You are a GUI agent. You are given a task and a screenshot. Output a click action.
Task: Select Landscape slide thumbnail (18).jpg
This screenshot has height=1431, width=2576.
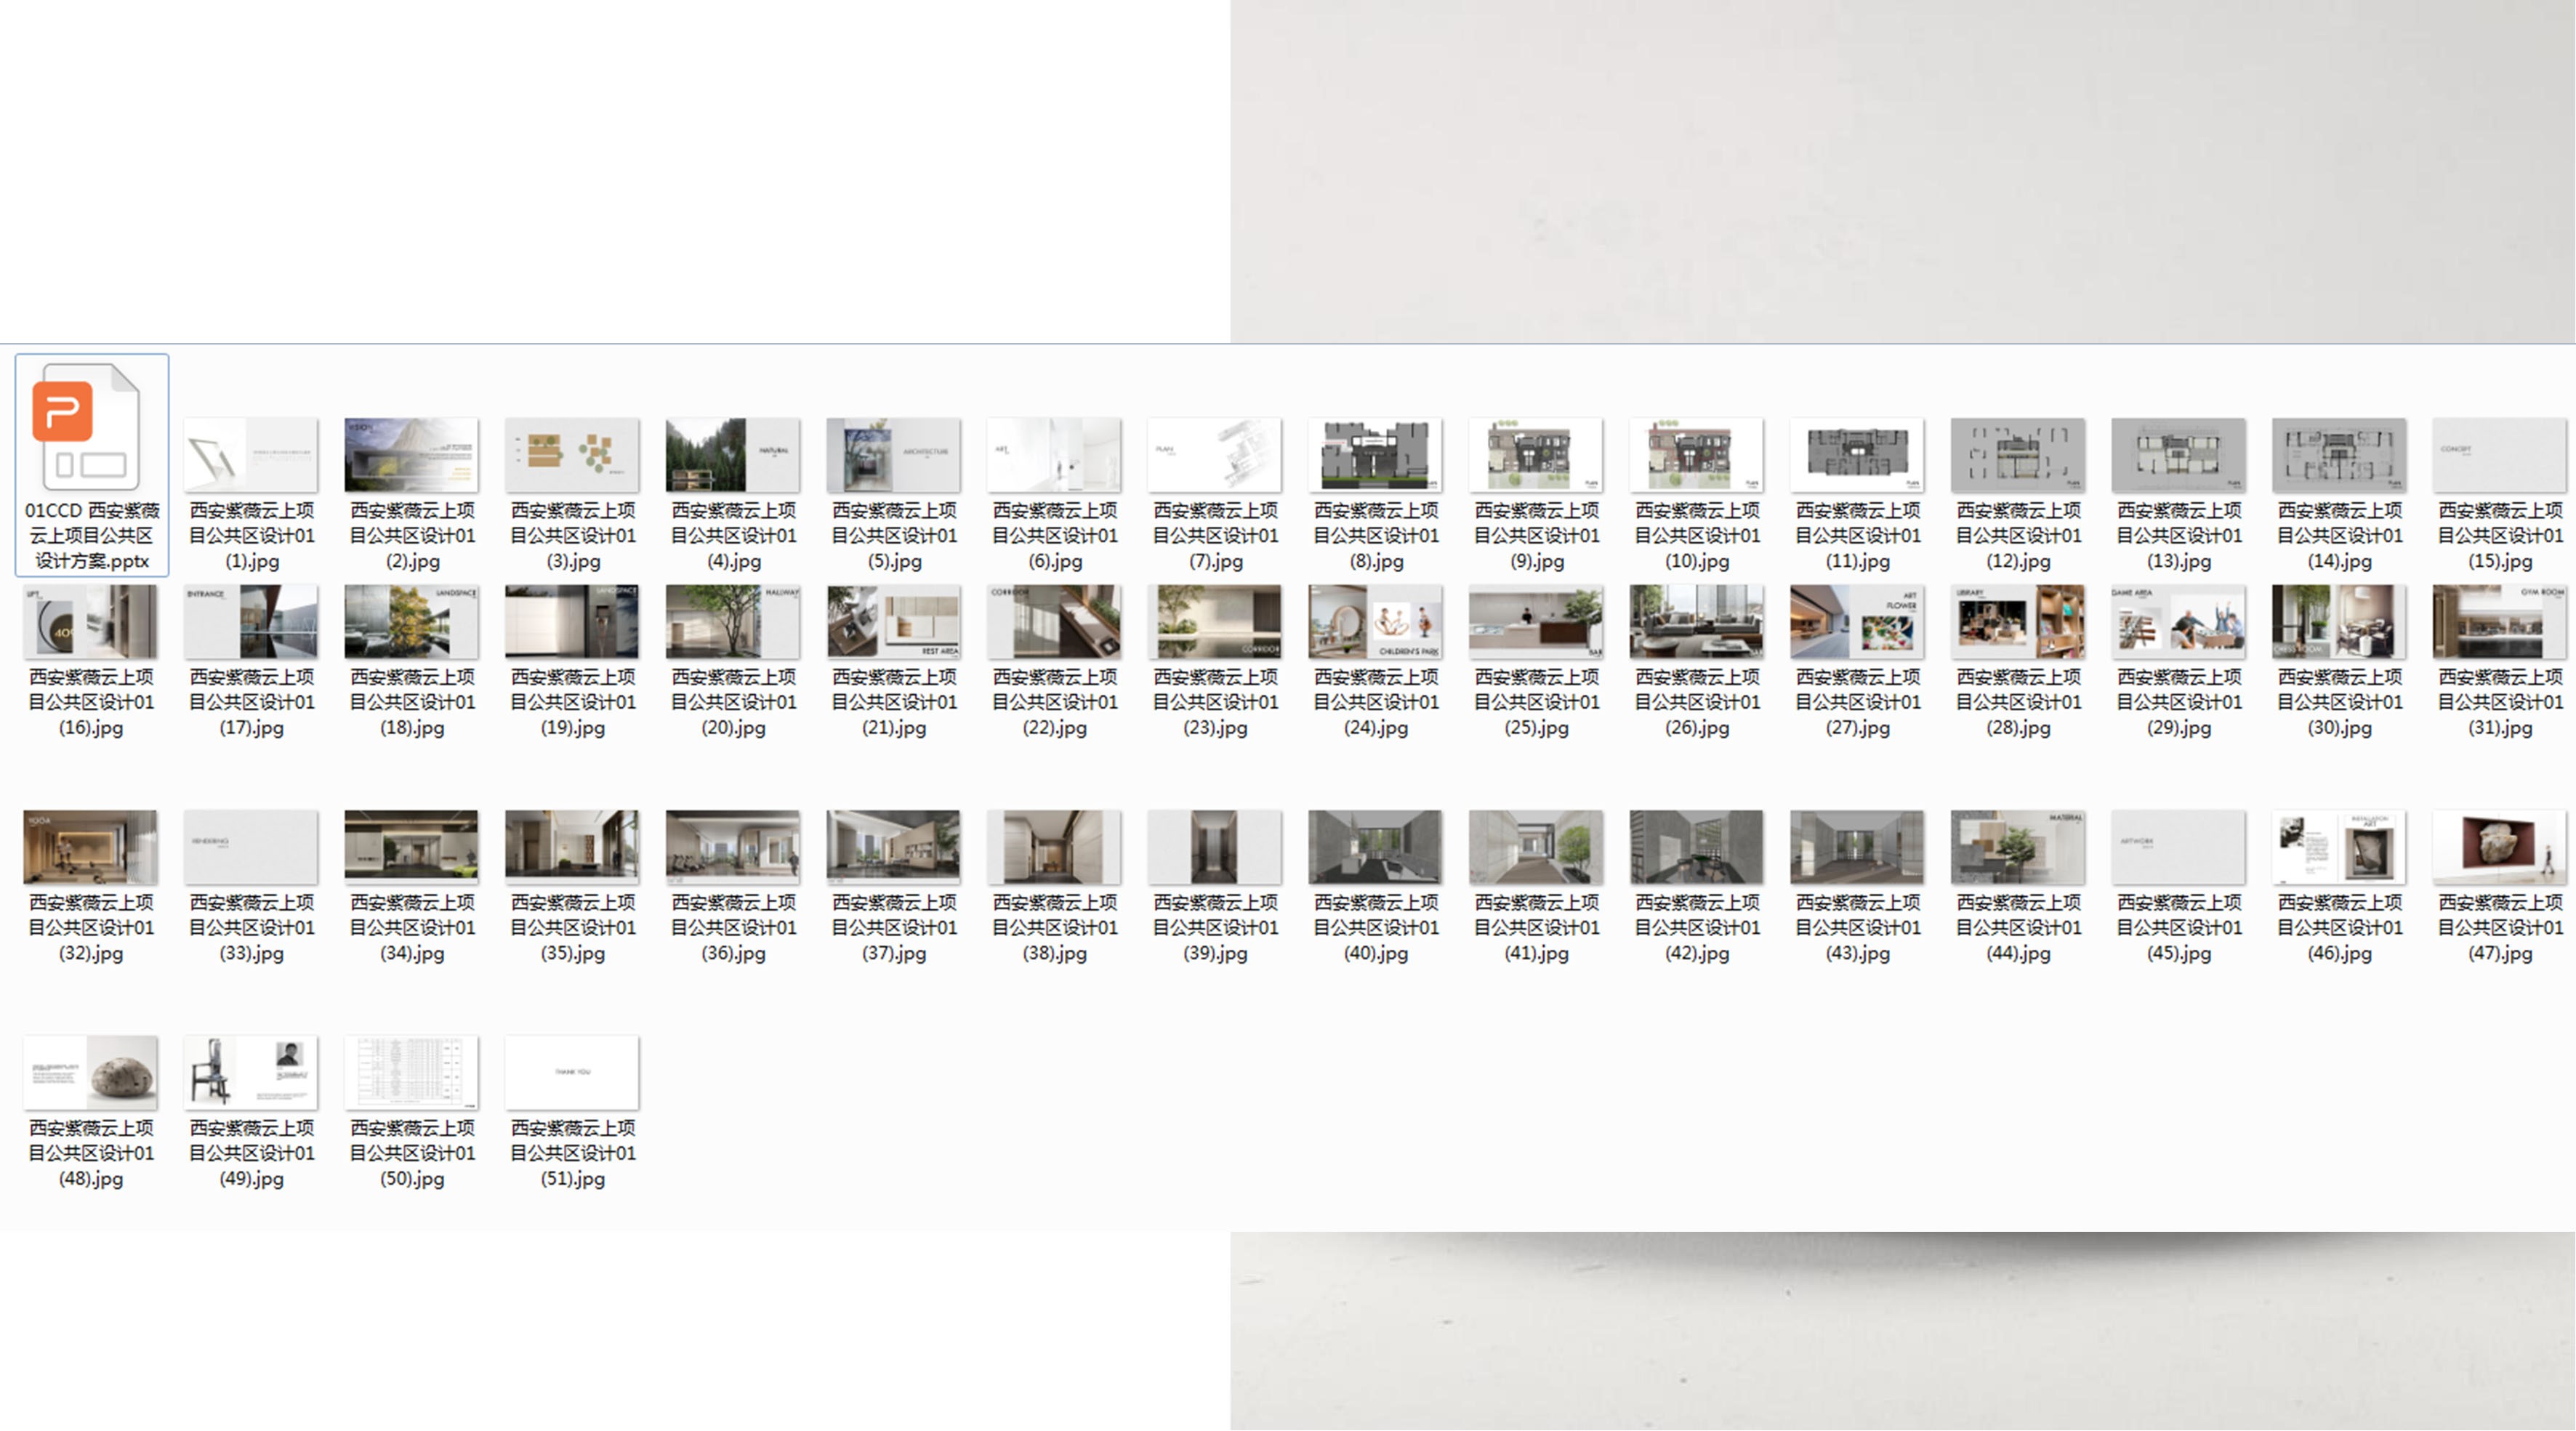pos(412,622)
